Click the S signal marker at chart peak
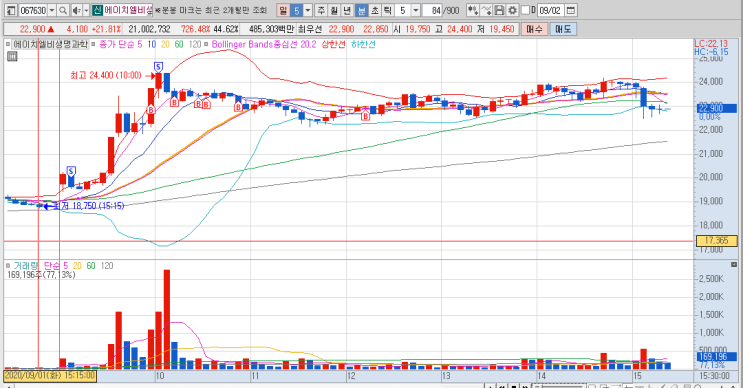743x388 pixels. [158, 67]
